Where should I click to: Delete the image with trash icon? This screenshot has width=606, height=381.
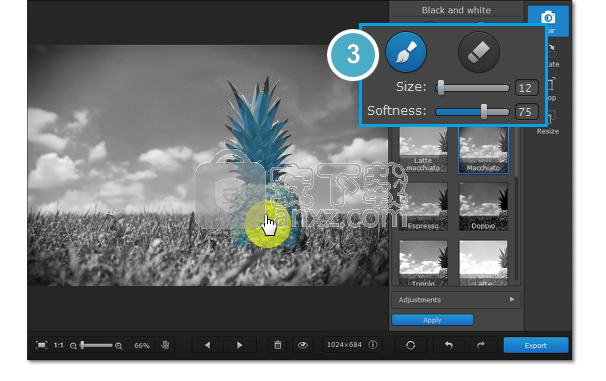277,345
